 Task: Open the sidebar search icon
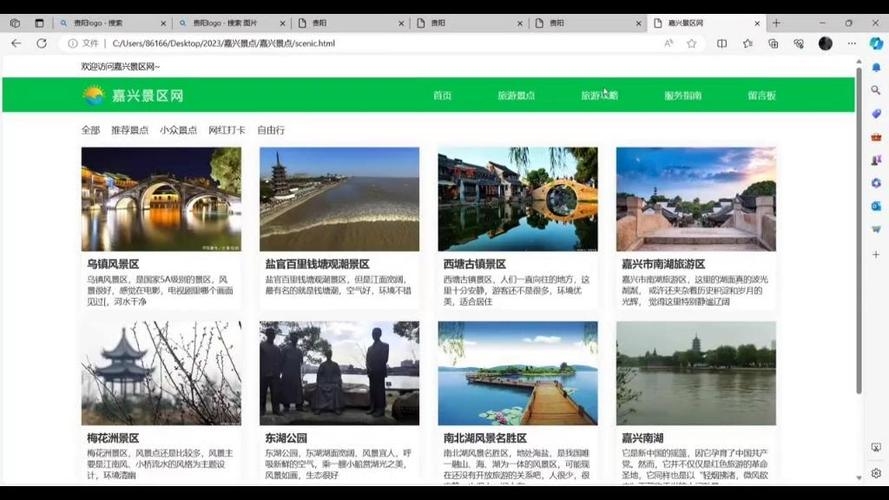click(x=876, y=90)
